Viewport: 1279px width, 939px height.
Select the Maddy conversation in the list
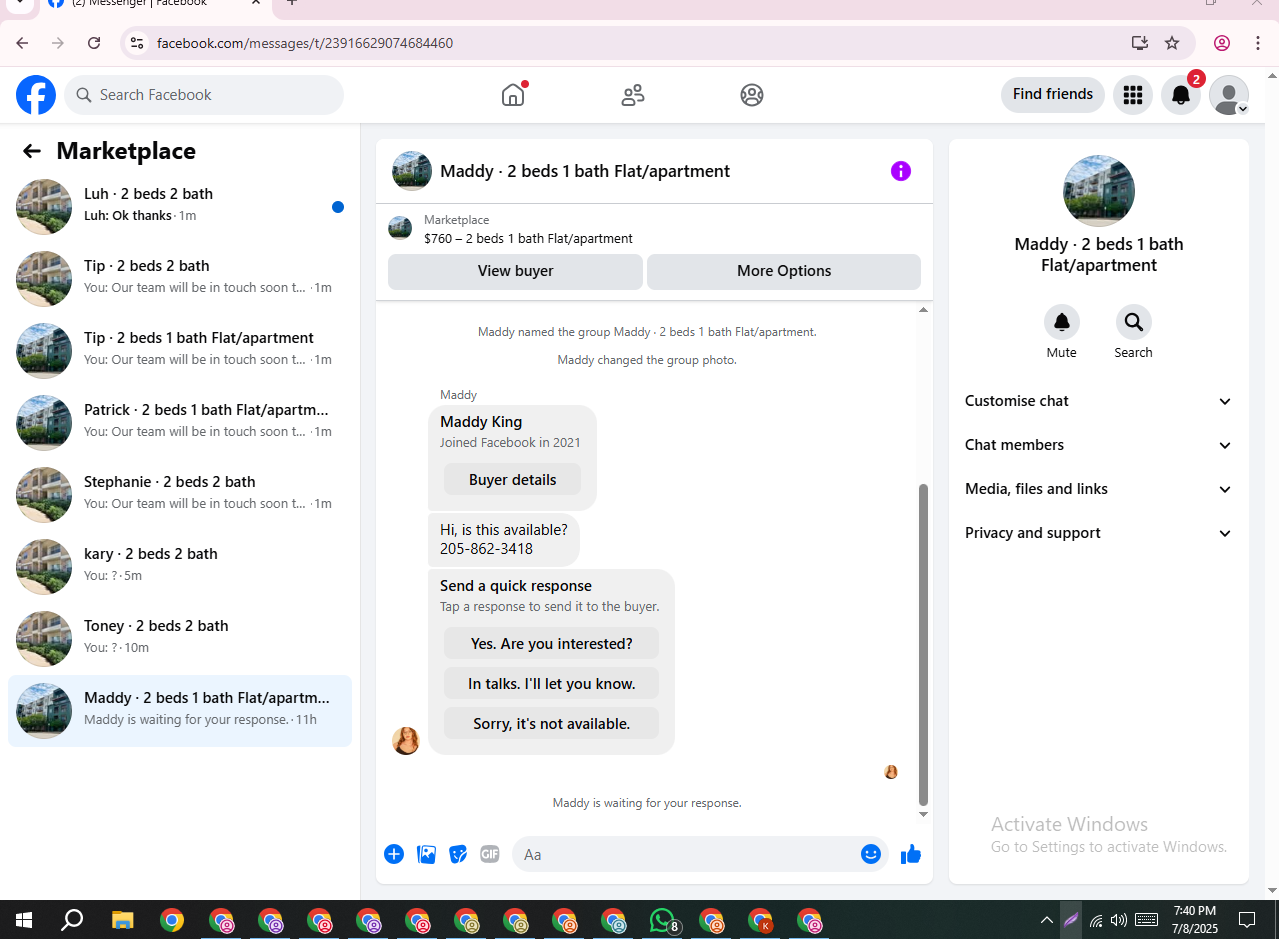pos(180,711)
